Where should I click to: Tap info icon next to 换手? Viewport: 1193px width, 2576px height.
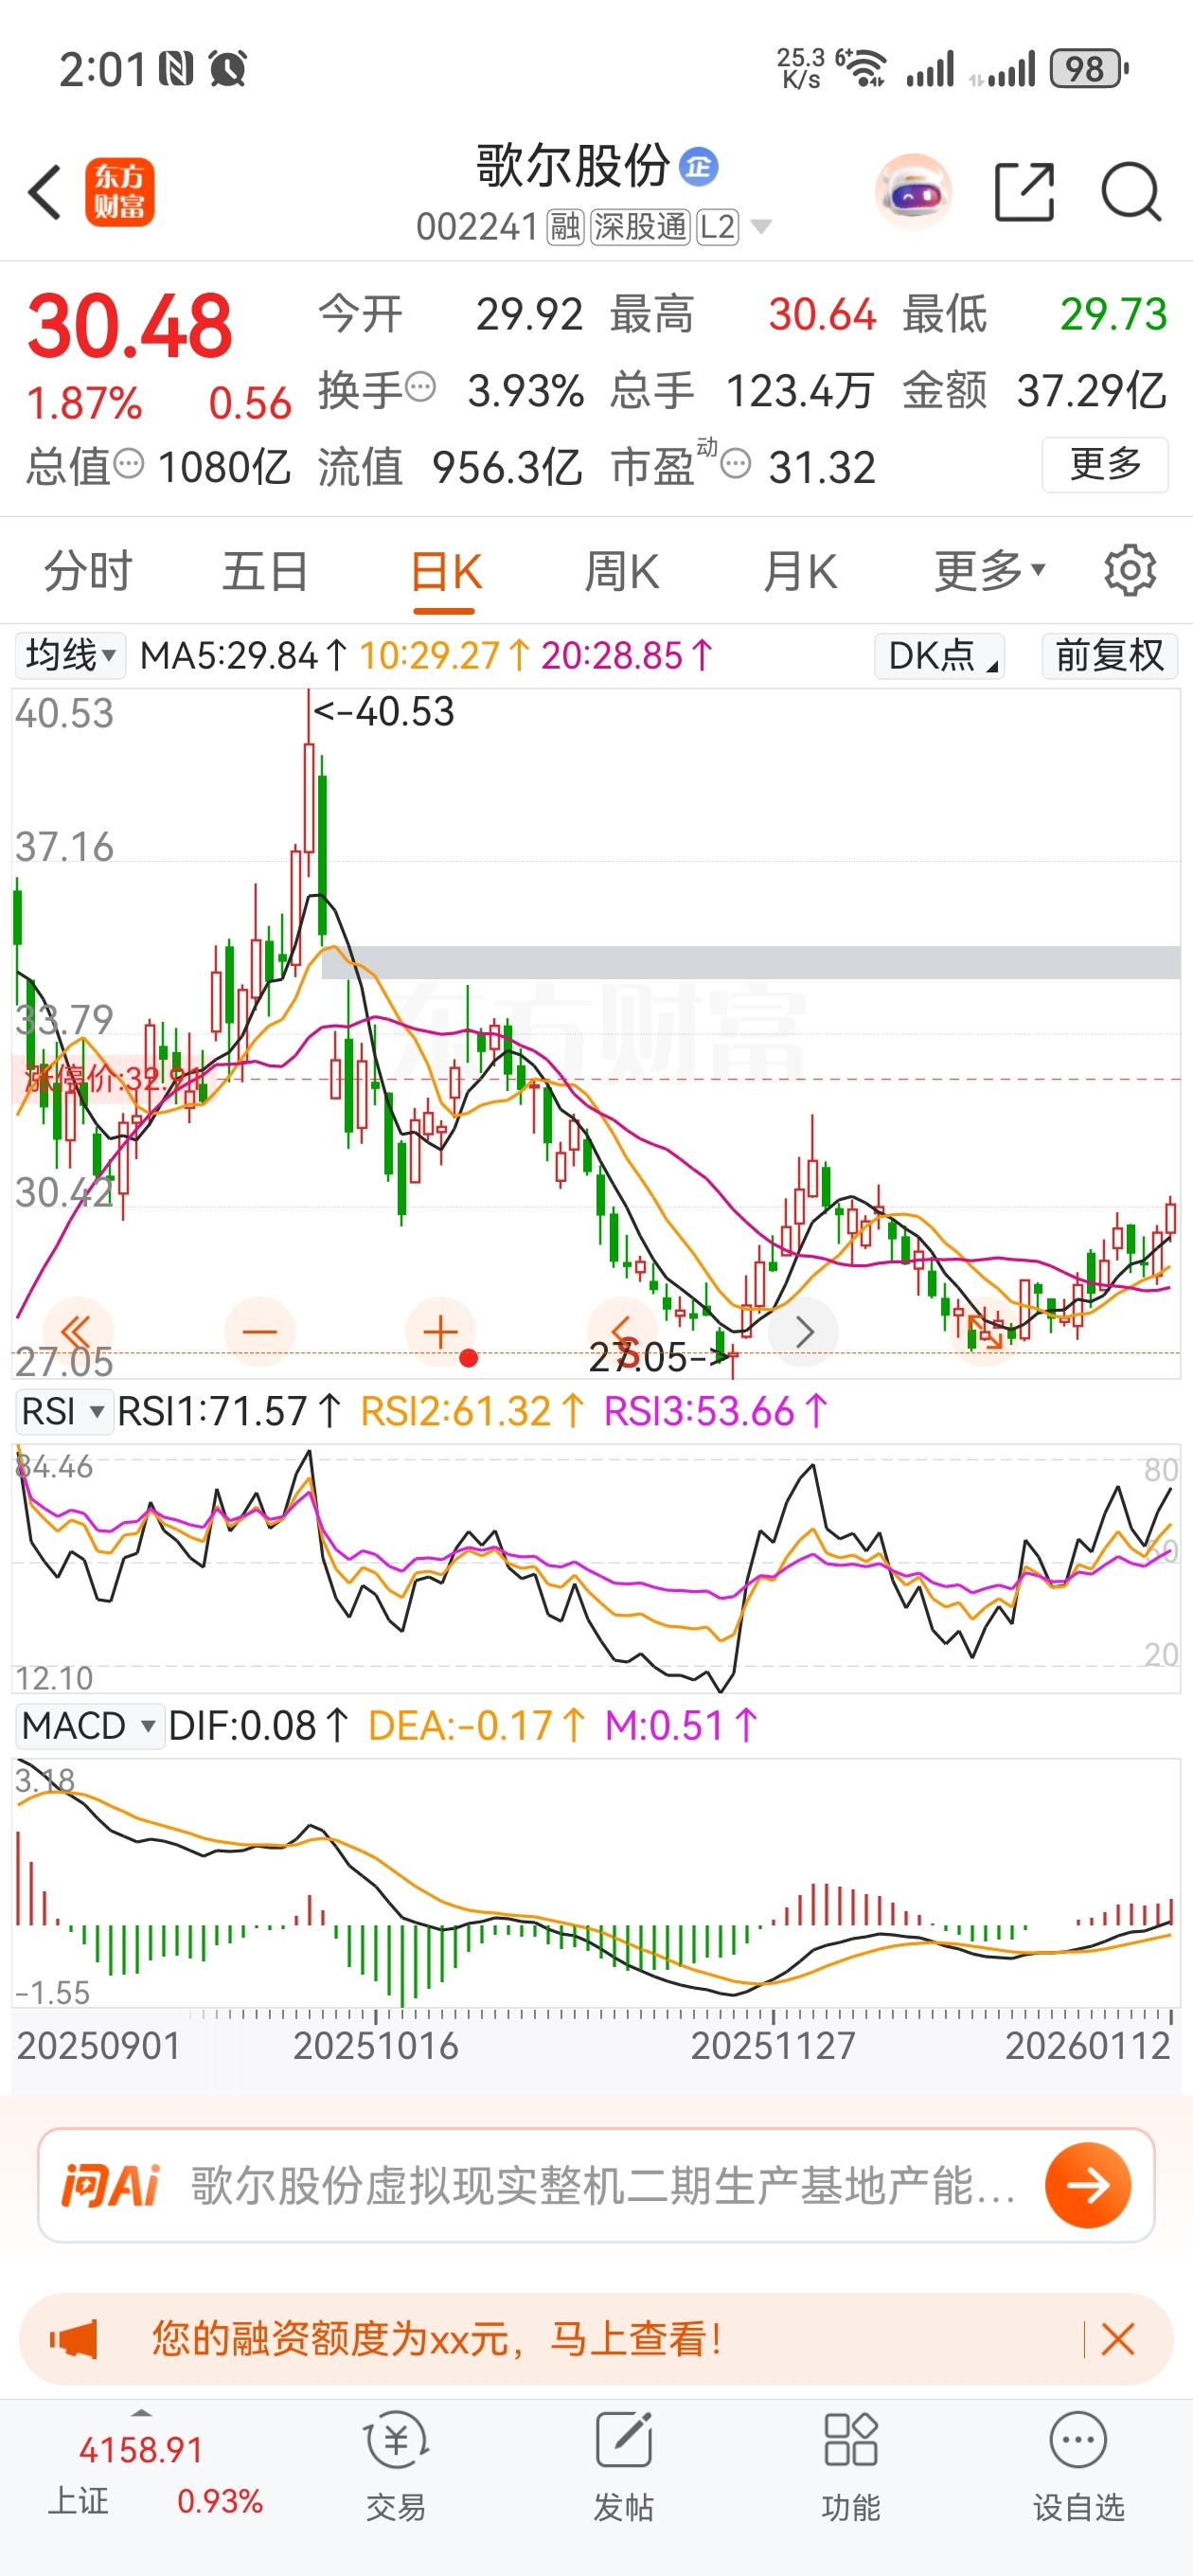(421, 387)
